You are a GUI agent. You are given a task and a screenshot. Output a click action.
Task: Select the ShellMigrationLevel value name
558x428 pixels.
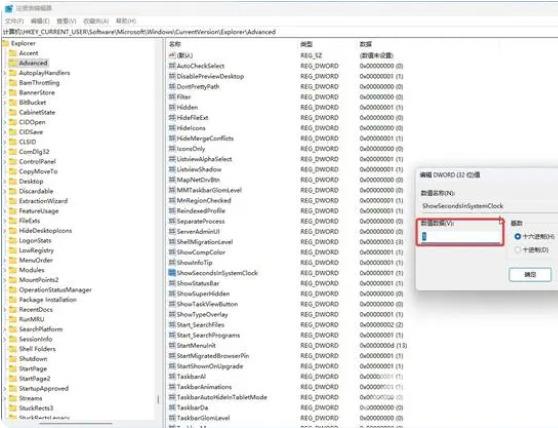tap(205, 242)
